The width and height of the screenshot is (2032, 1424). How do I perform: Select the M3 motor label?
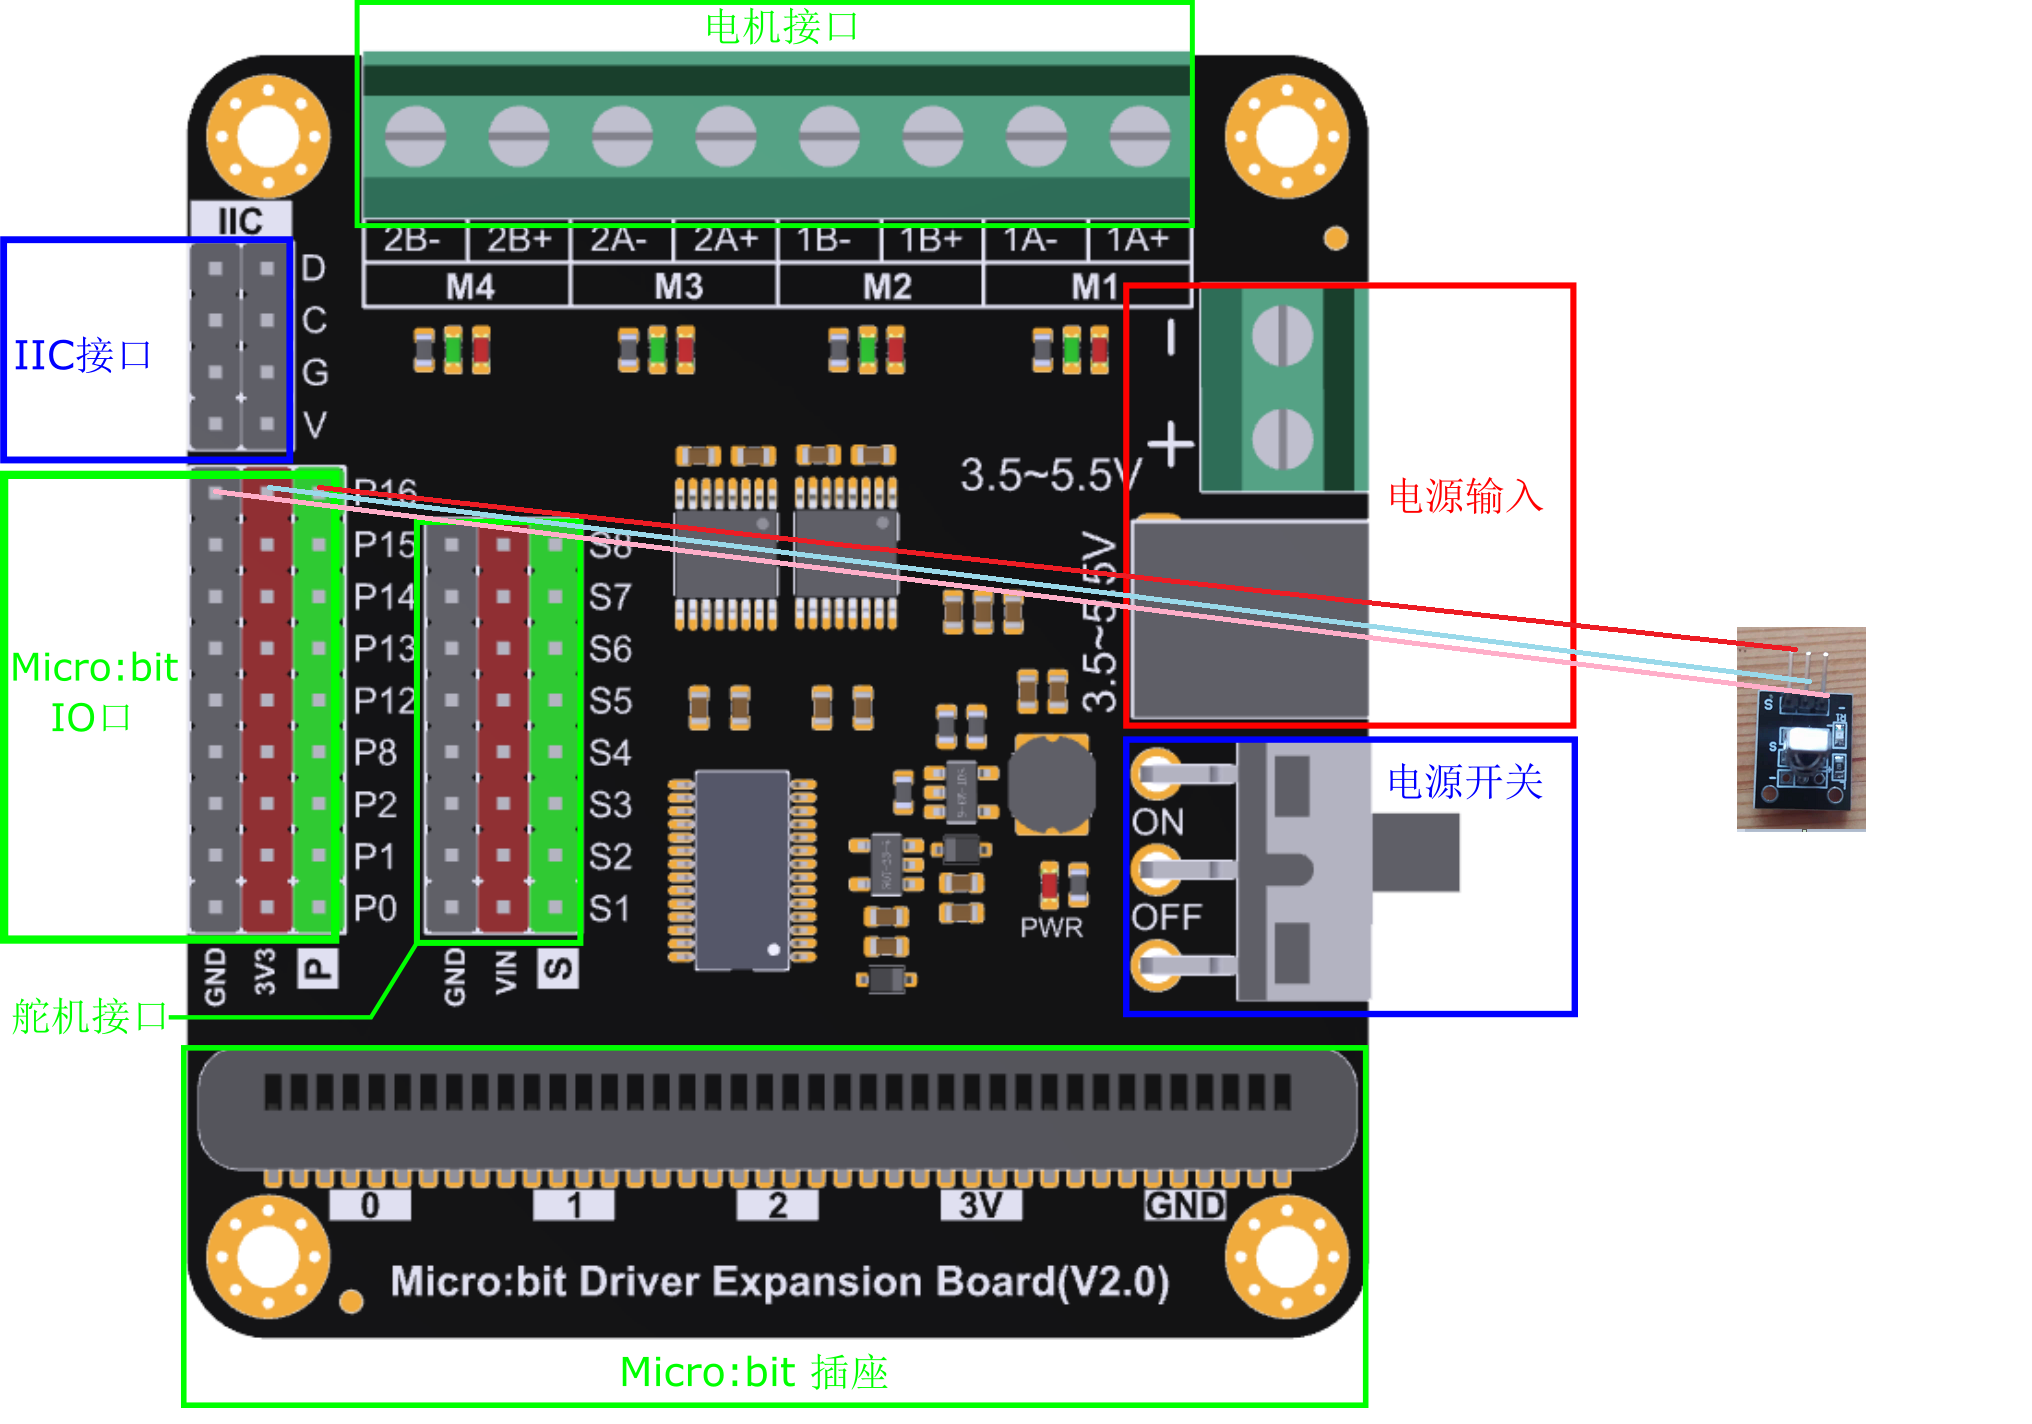(679, 288)
